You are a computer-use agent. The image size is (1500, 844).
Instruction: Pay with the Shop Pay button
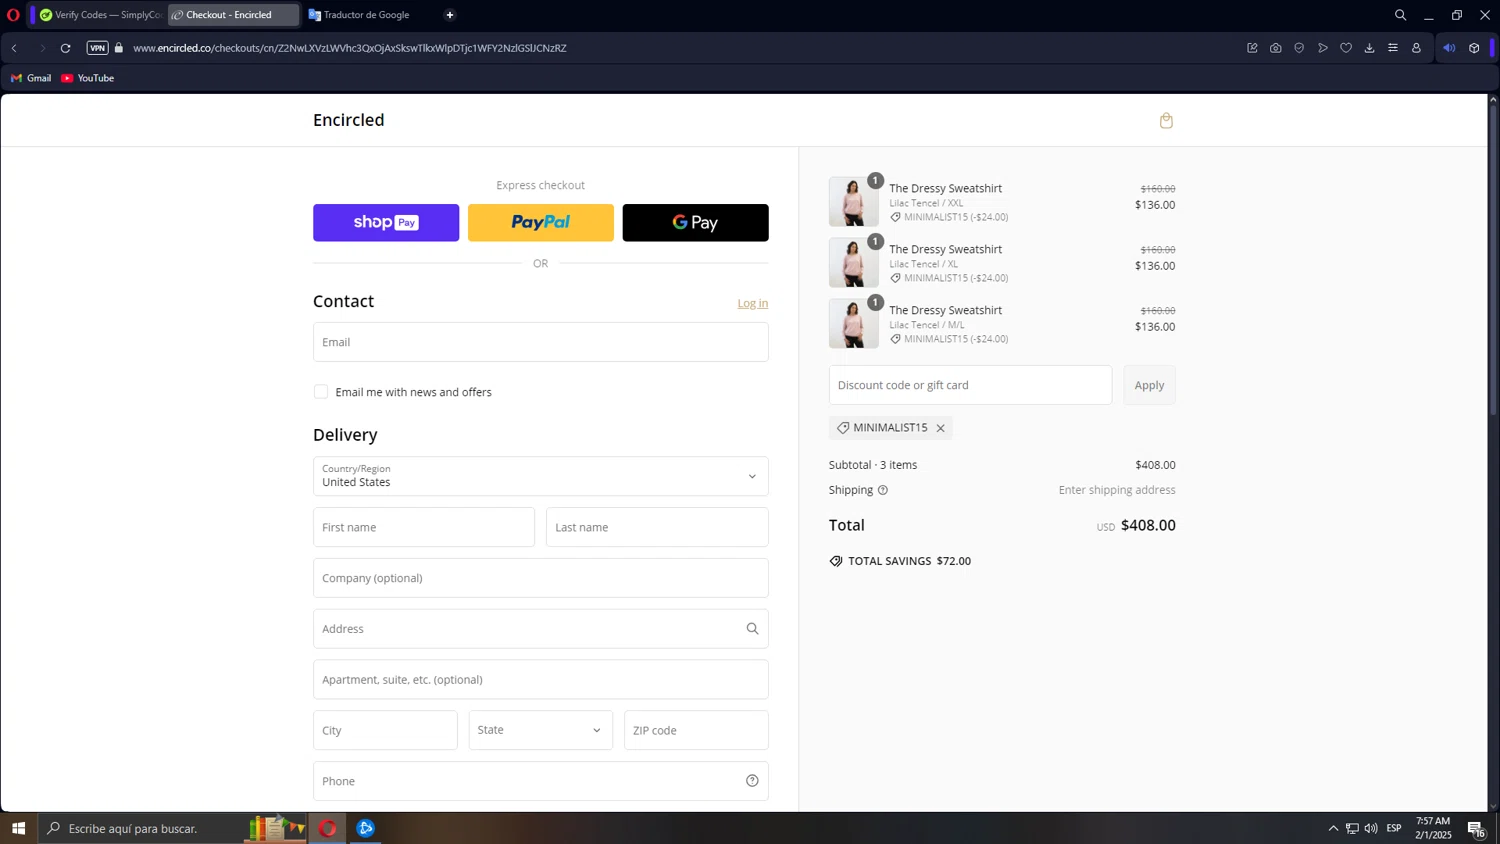[386, 223]
